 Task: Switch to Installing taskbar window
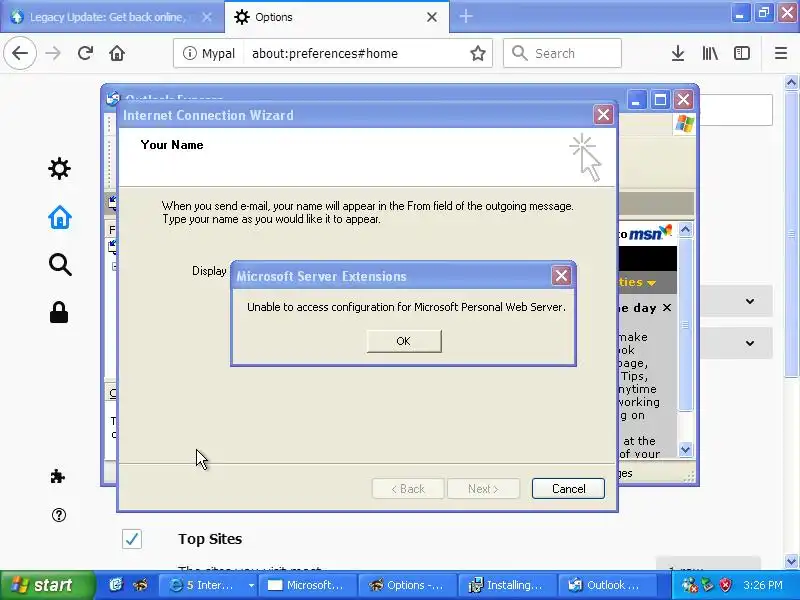[x=508, y=585]
